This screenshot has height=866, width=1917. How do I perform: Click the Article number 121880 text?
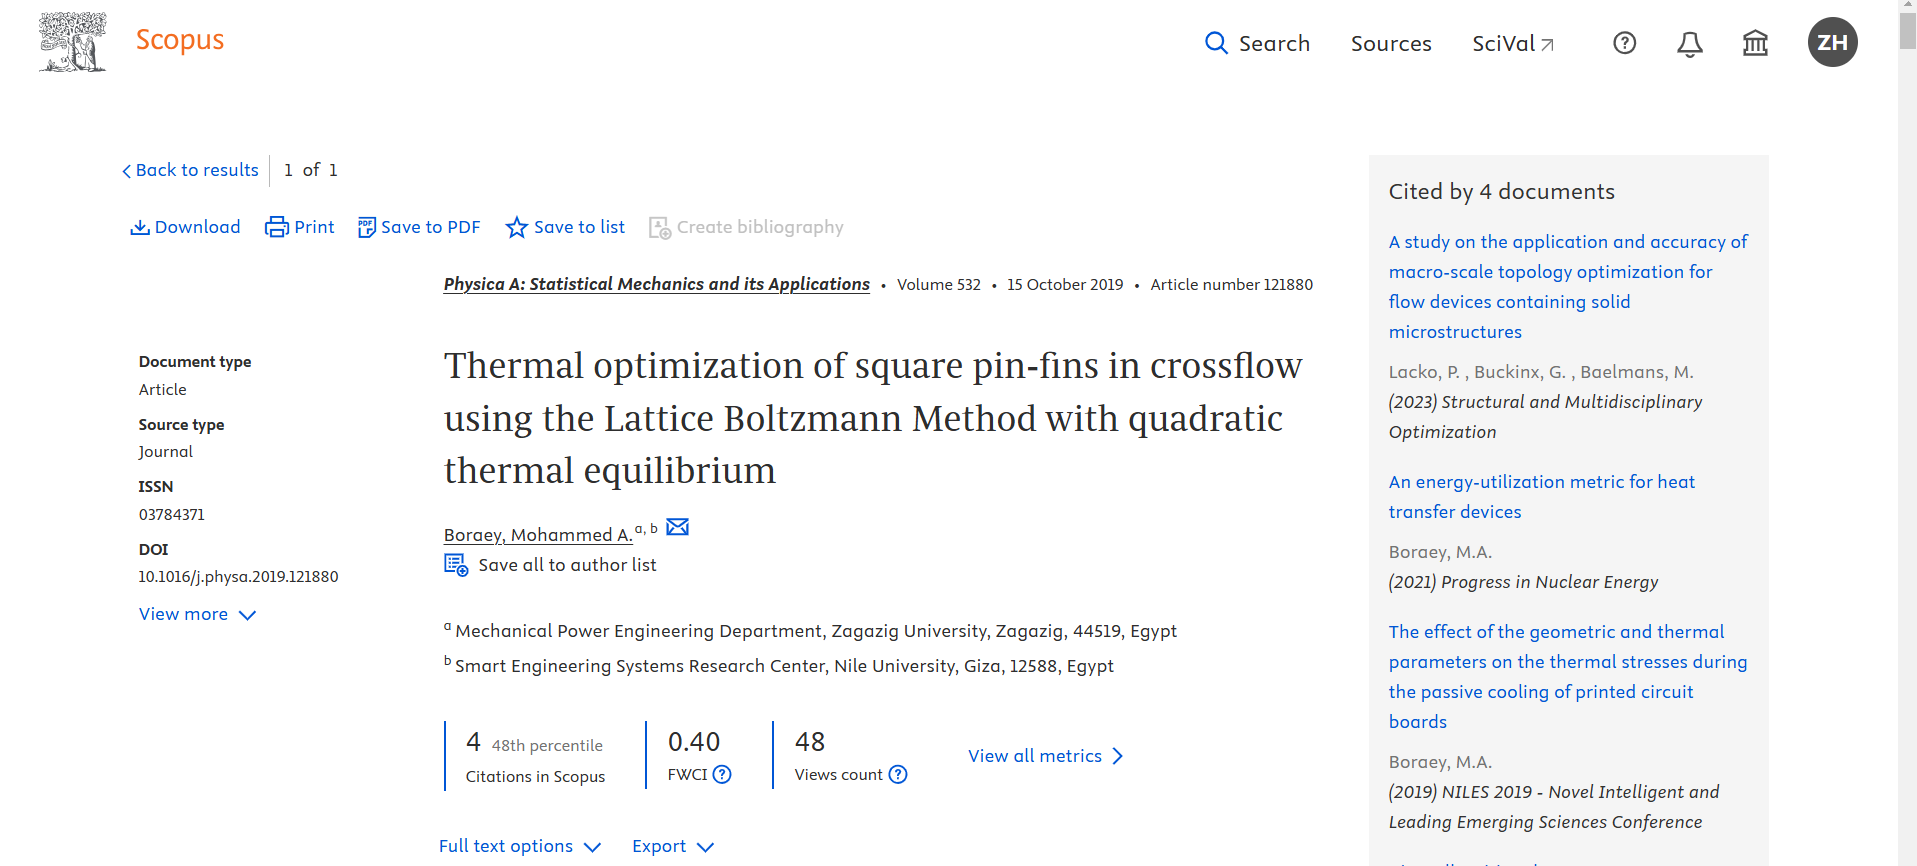(x=1231, y=285)
